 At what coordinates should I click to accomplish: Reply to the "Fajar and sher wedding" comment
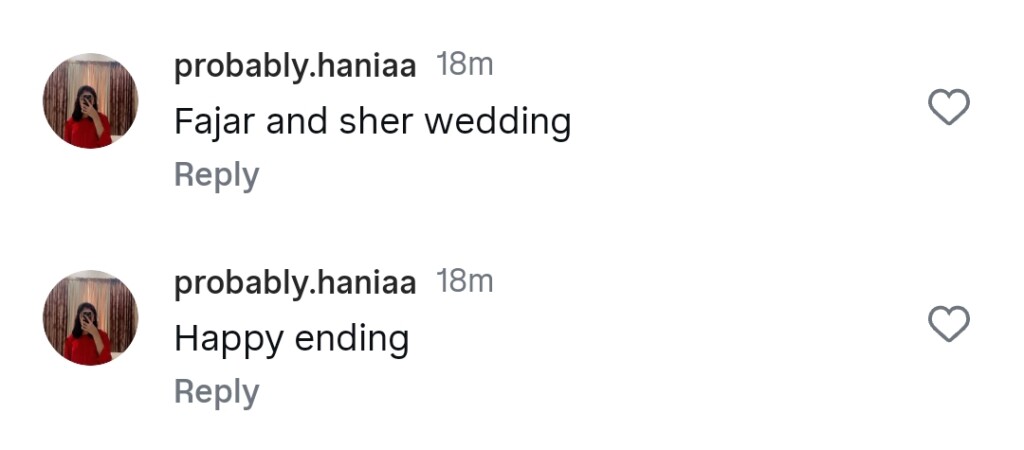point(216,175)
